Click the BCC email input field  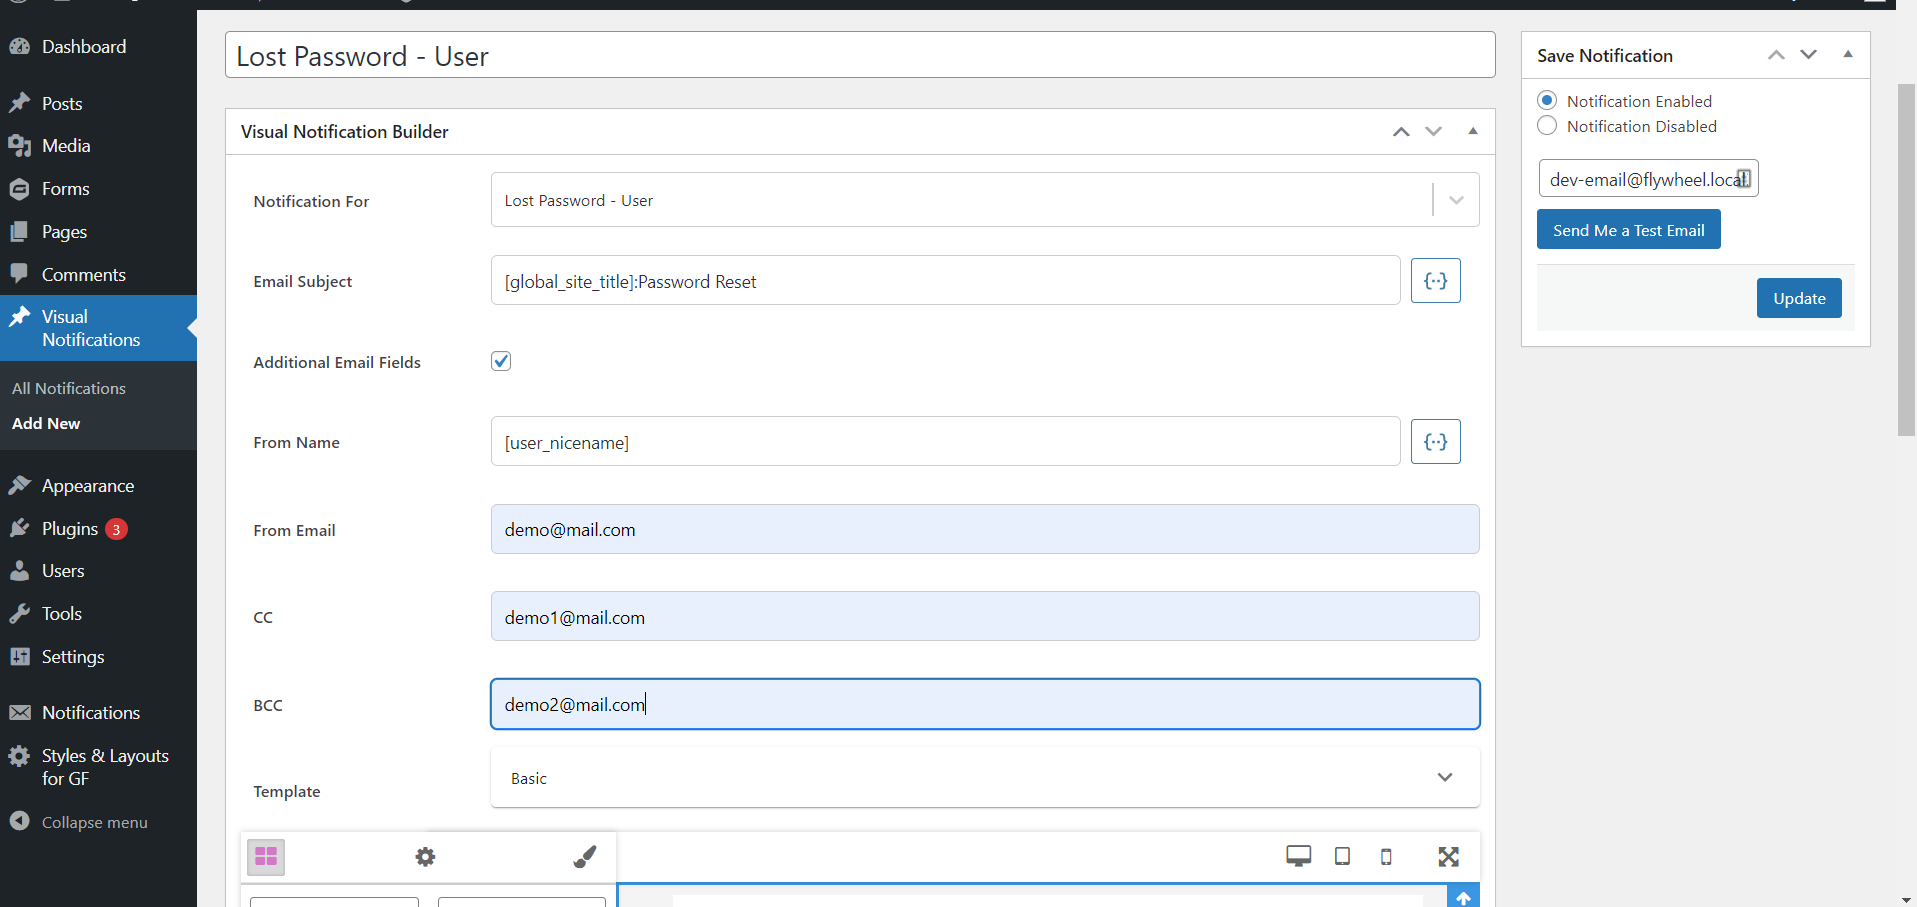coord(985,704)
